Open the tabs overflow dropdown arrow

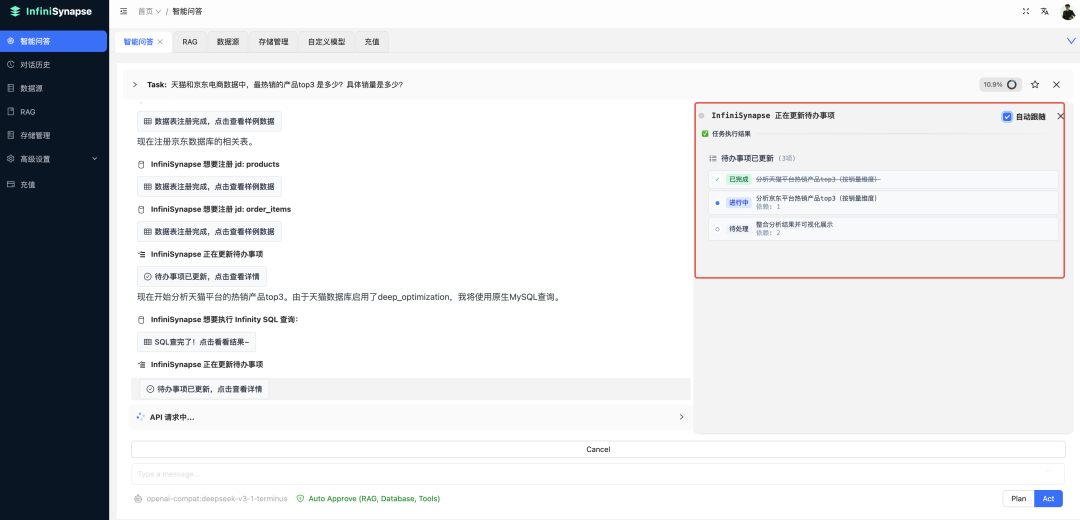click(1071, 41)
